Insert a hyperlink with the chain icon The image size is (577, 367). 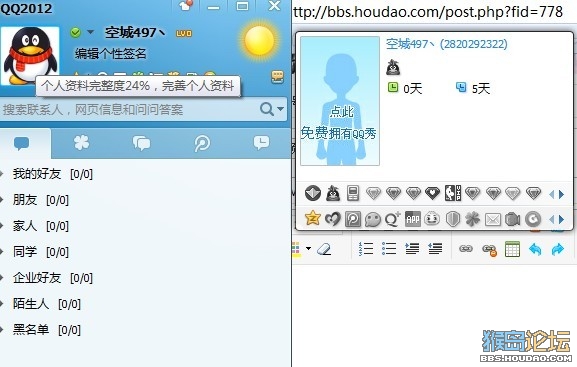[x=466, y=249]
